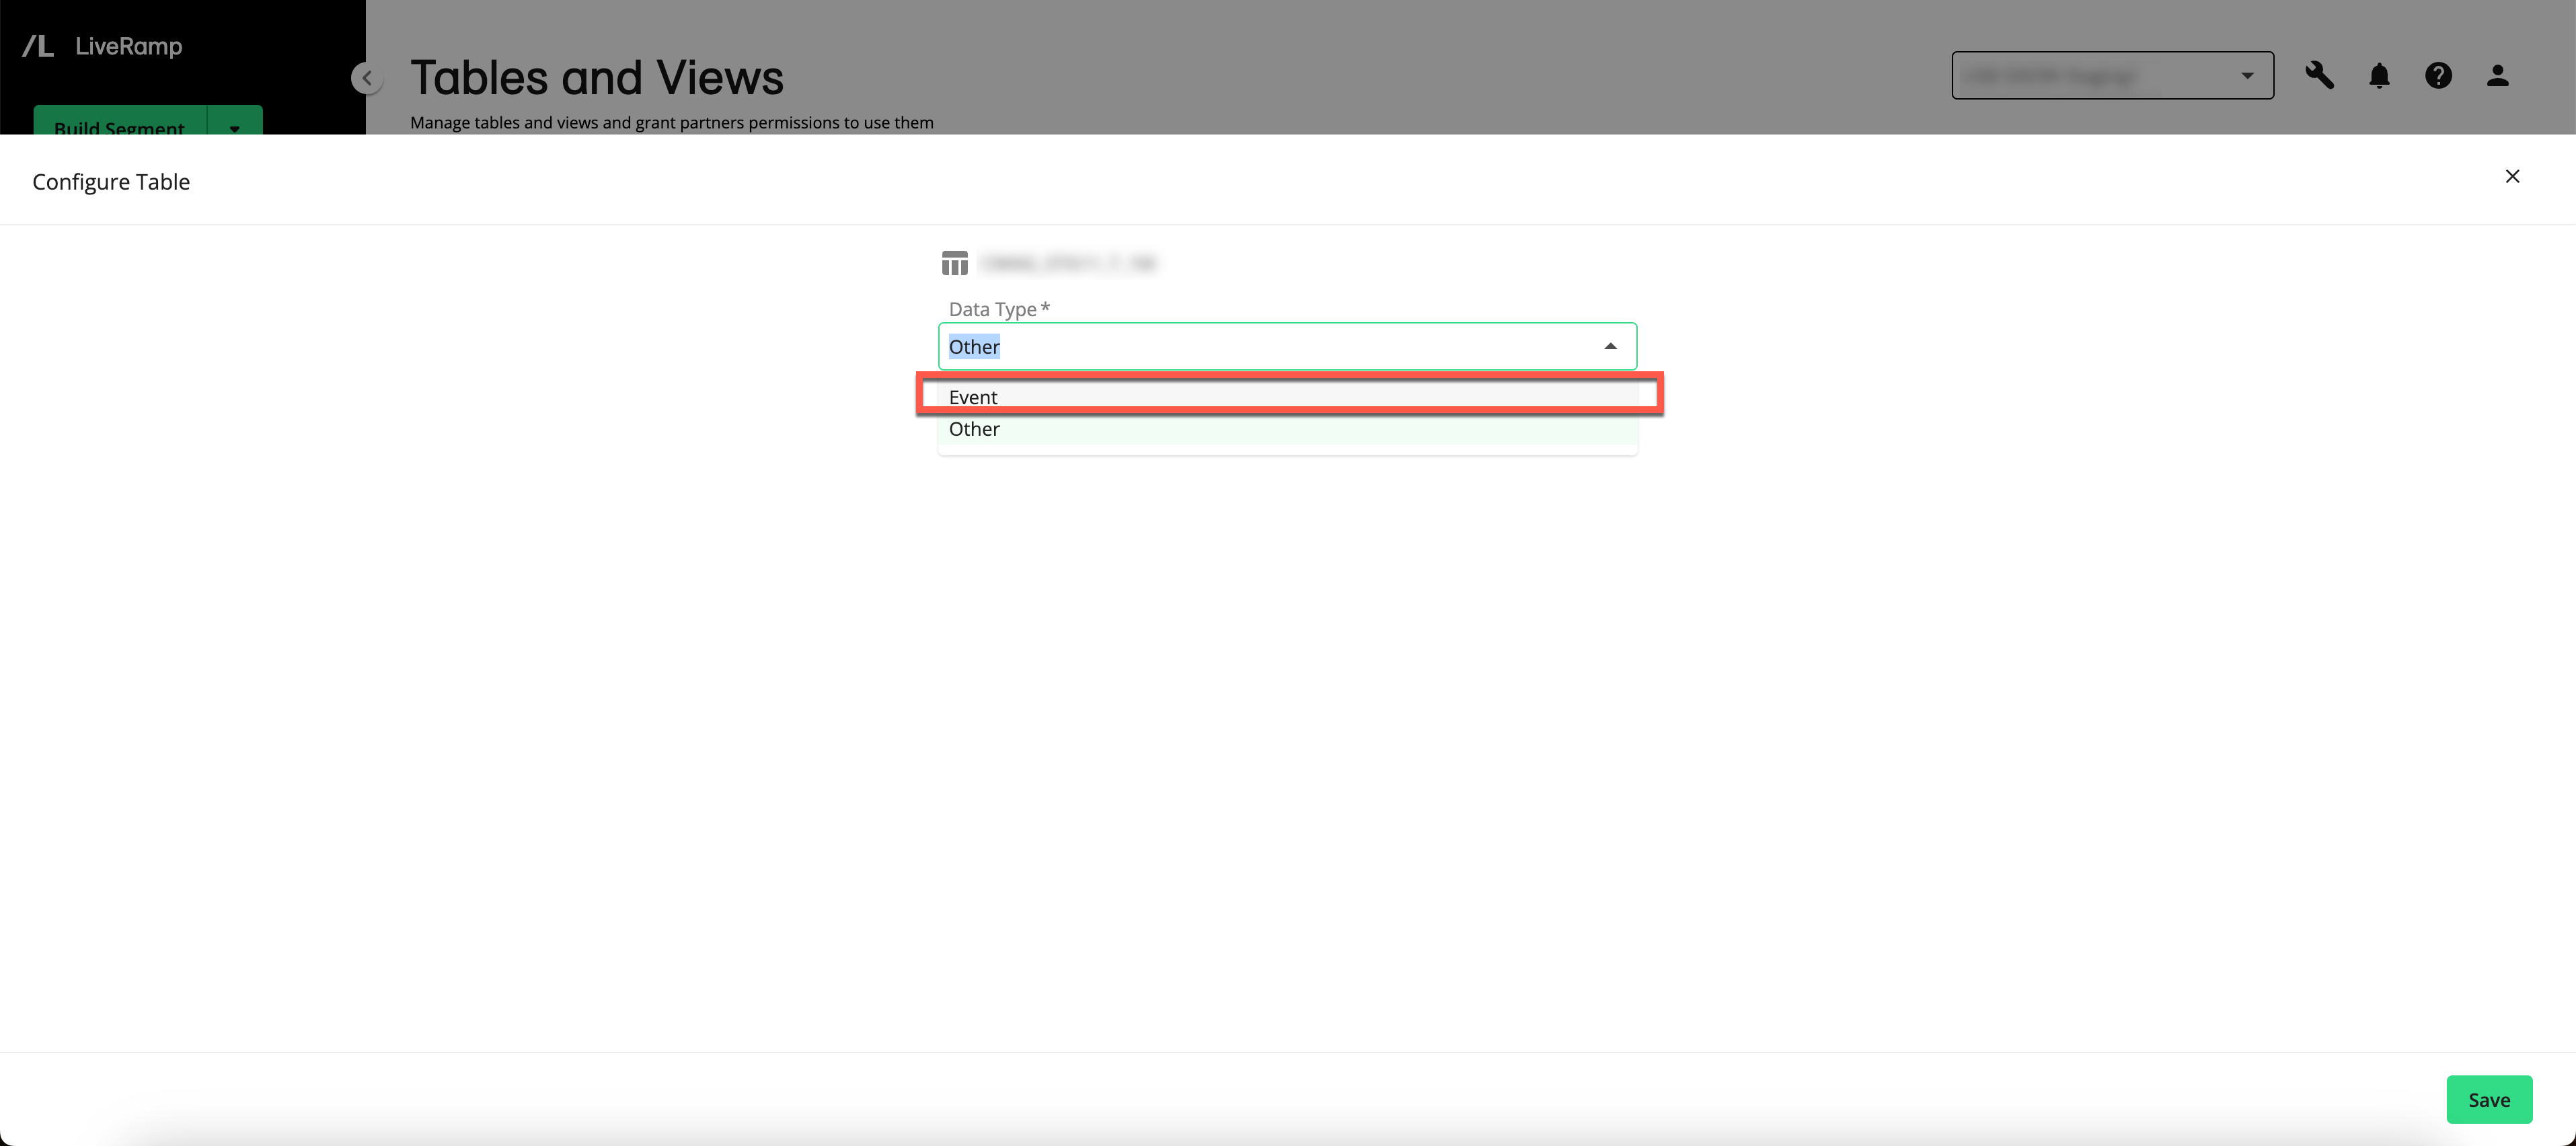Select Event from the Data Type dropdown
The height and width of the screenshot is (1146, 2576).
[1287, 395]
